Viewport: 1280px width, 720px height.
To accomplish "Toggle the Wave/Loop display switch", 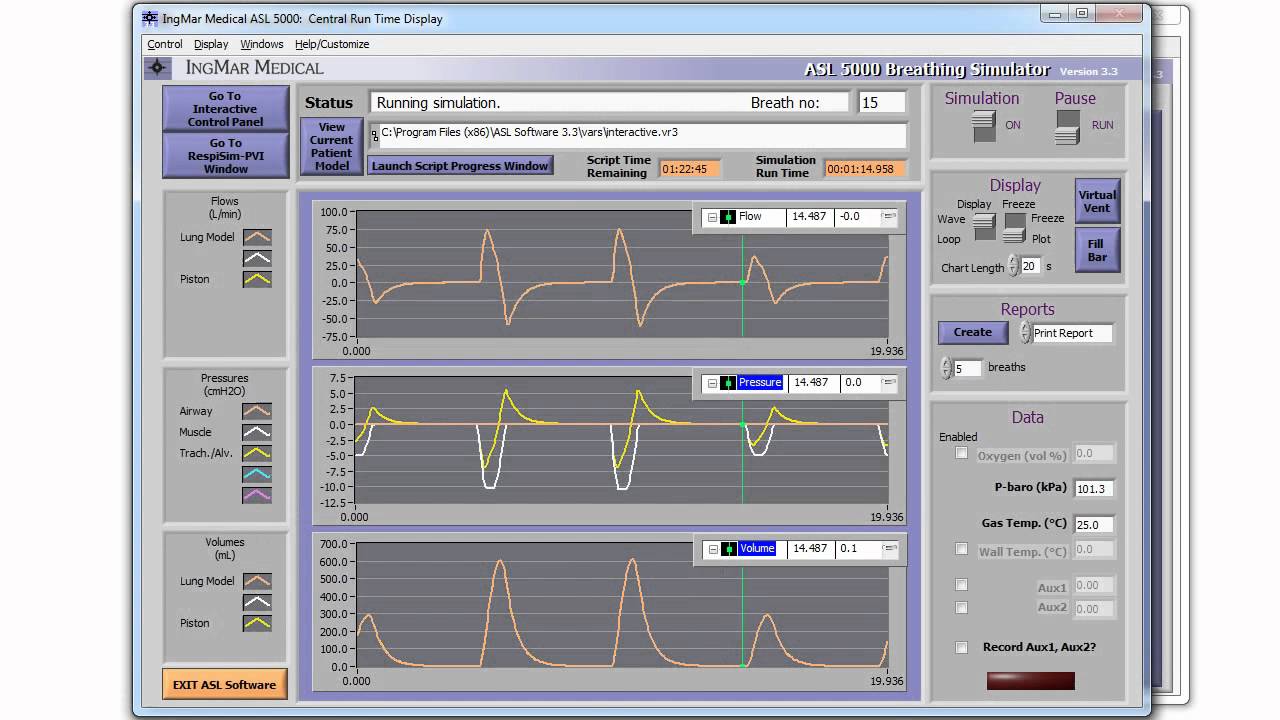I will coord(984,227).
